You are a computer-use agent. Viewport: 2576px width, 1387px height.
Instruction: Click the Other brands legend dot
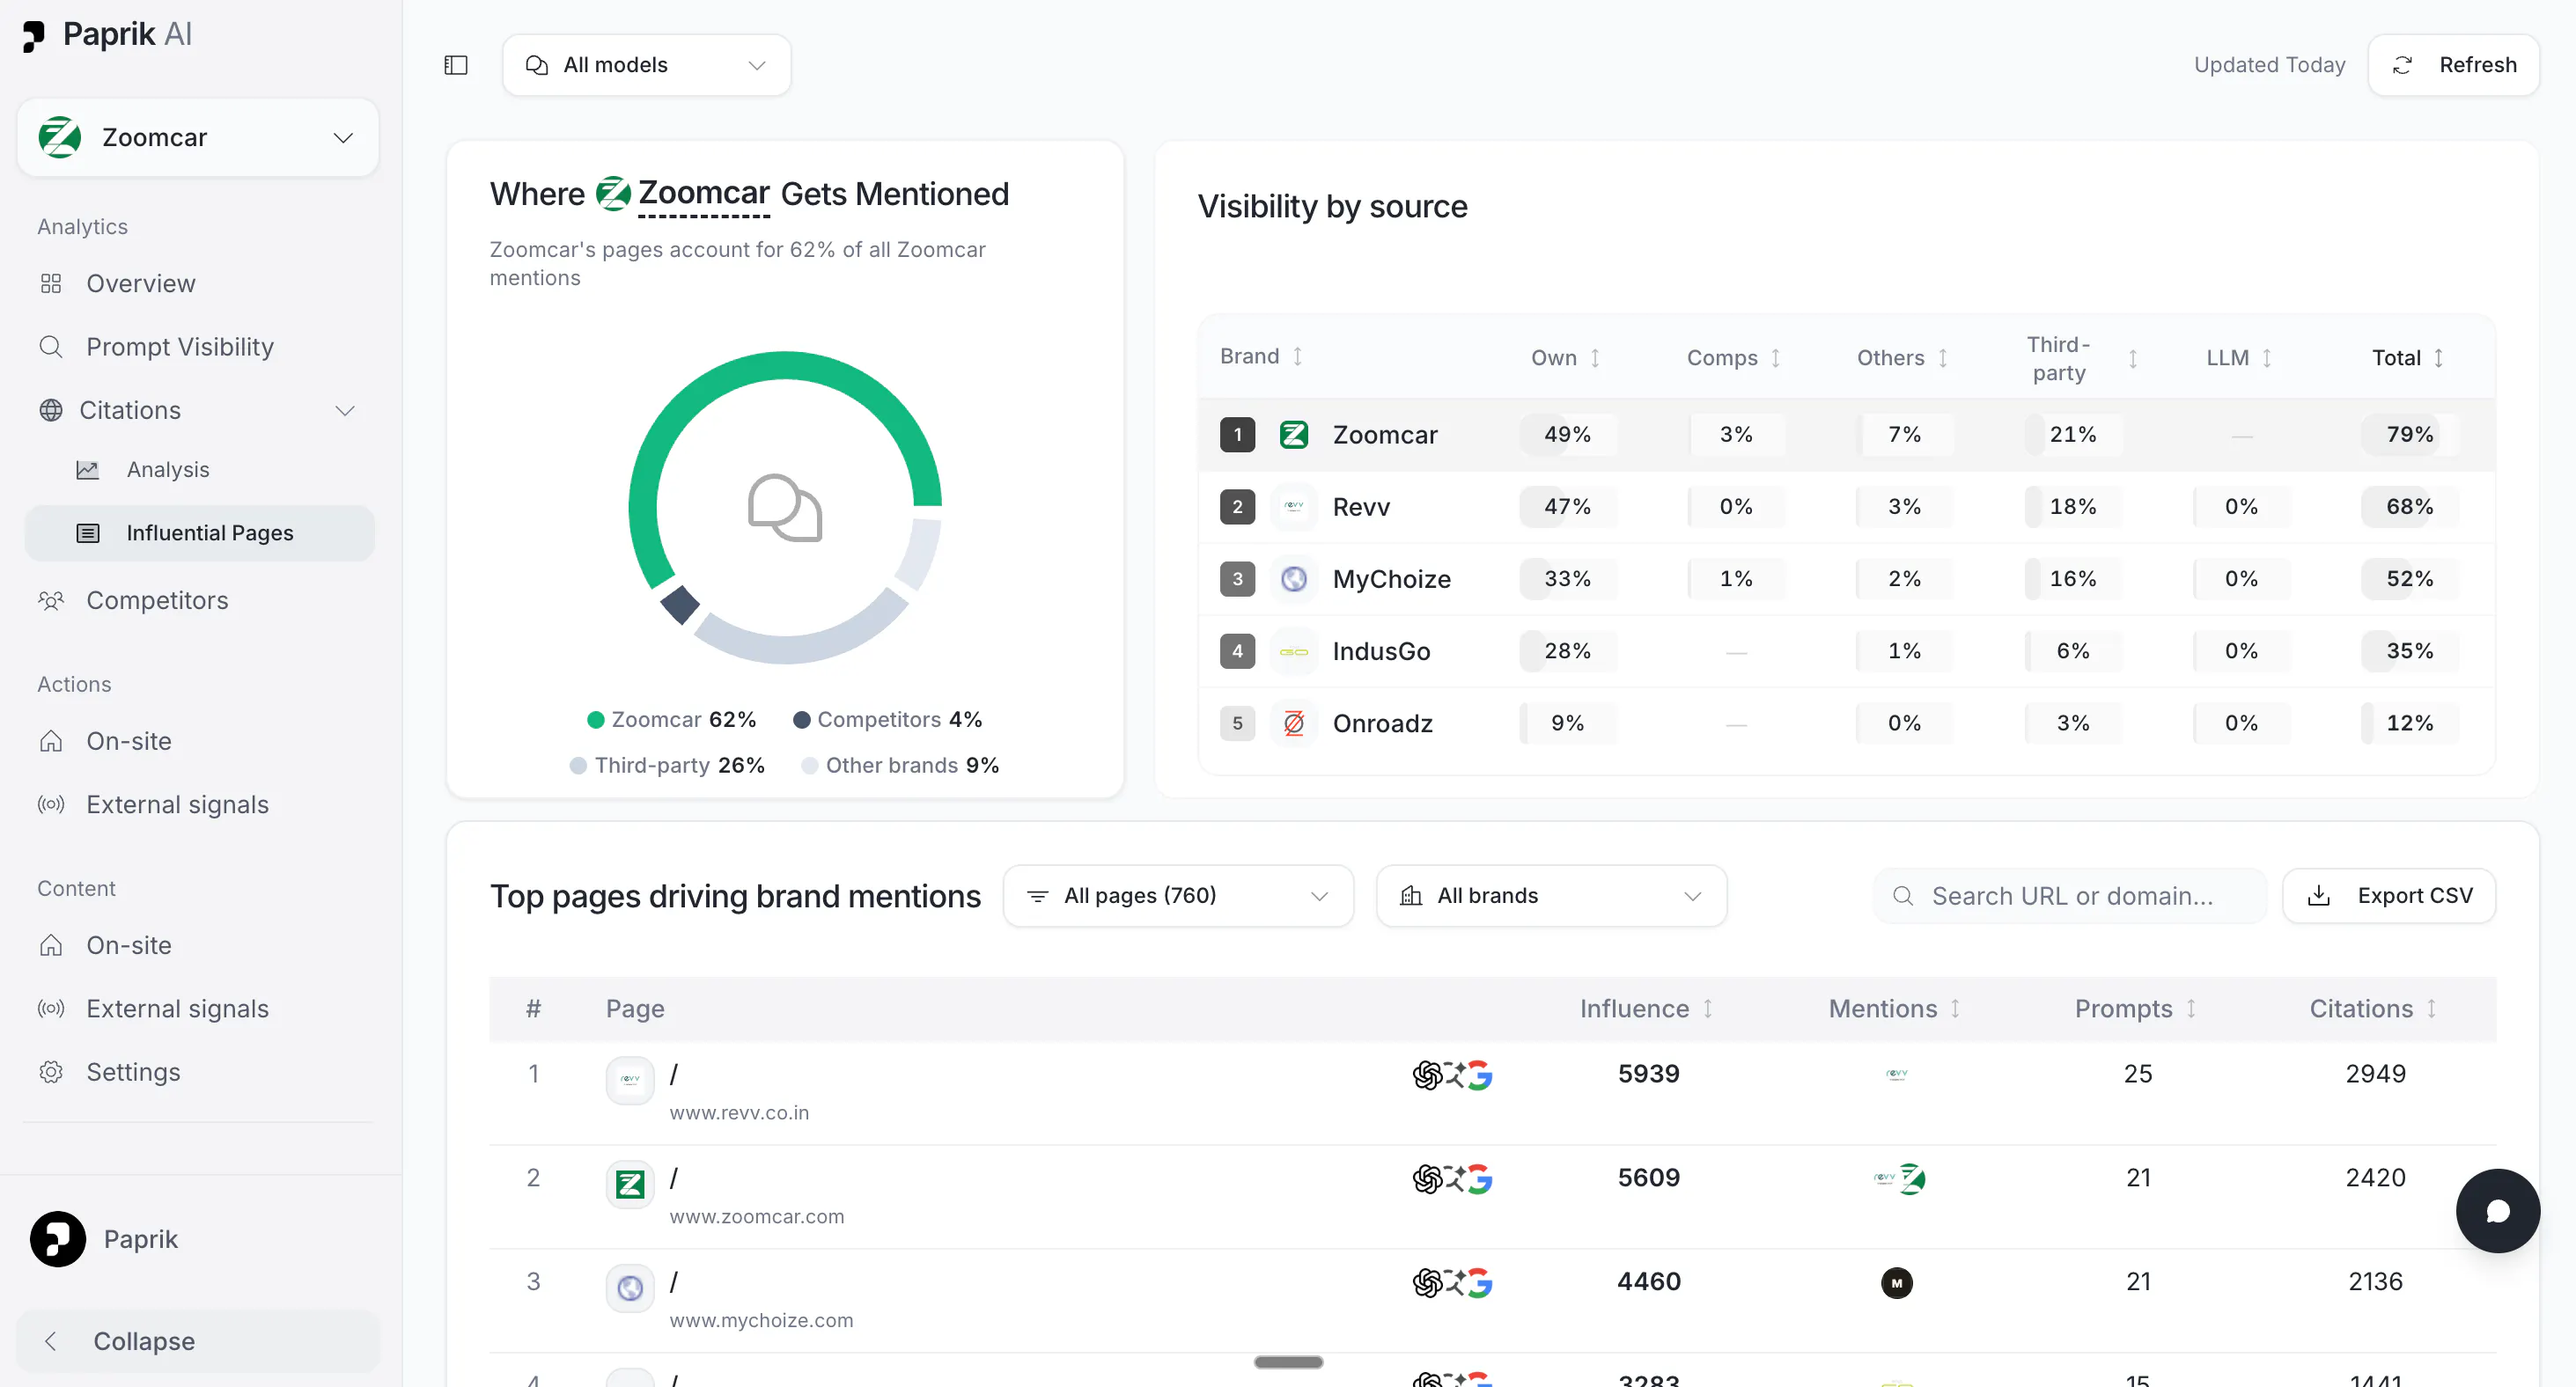810,766
